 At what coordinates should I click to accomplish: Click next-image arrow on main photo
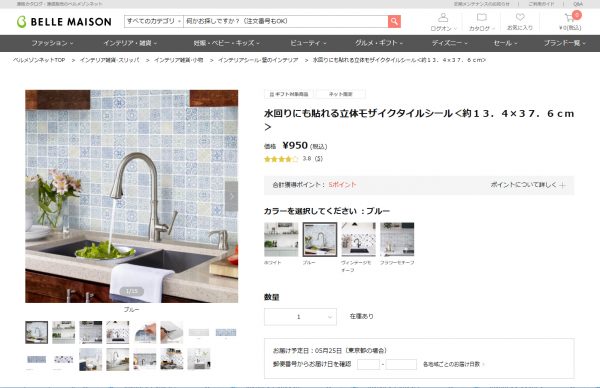click(232, 196)
